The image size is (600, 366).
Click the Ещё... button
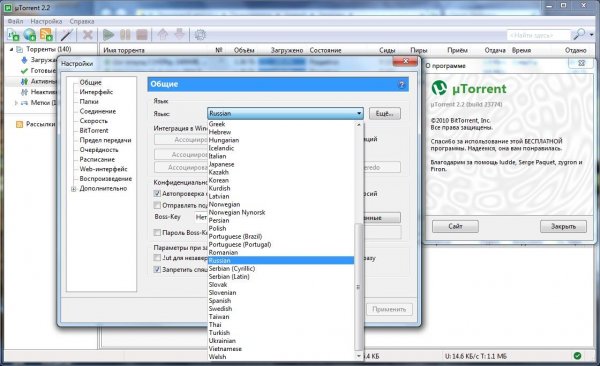click(x=385, y=113)
